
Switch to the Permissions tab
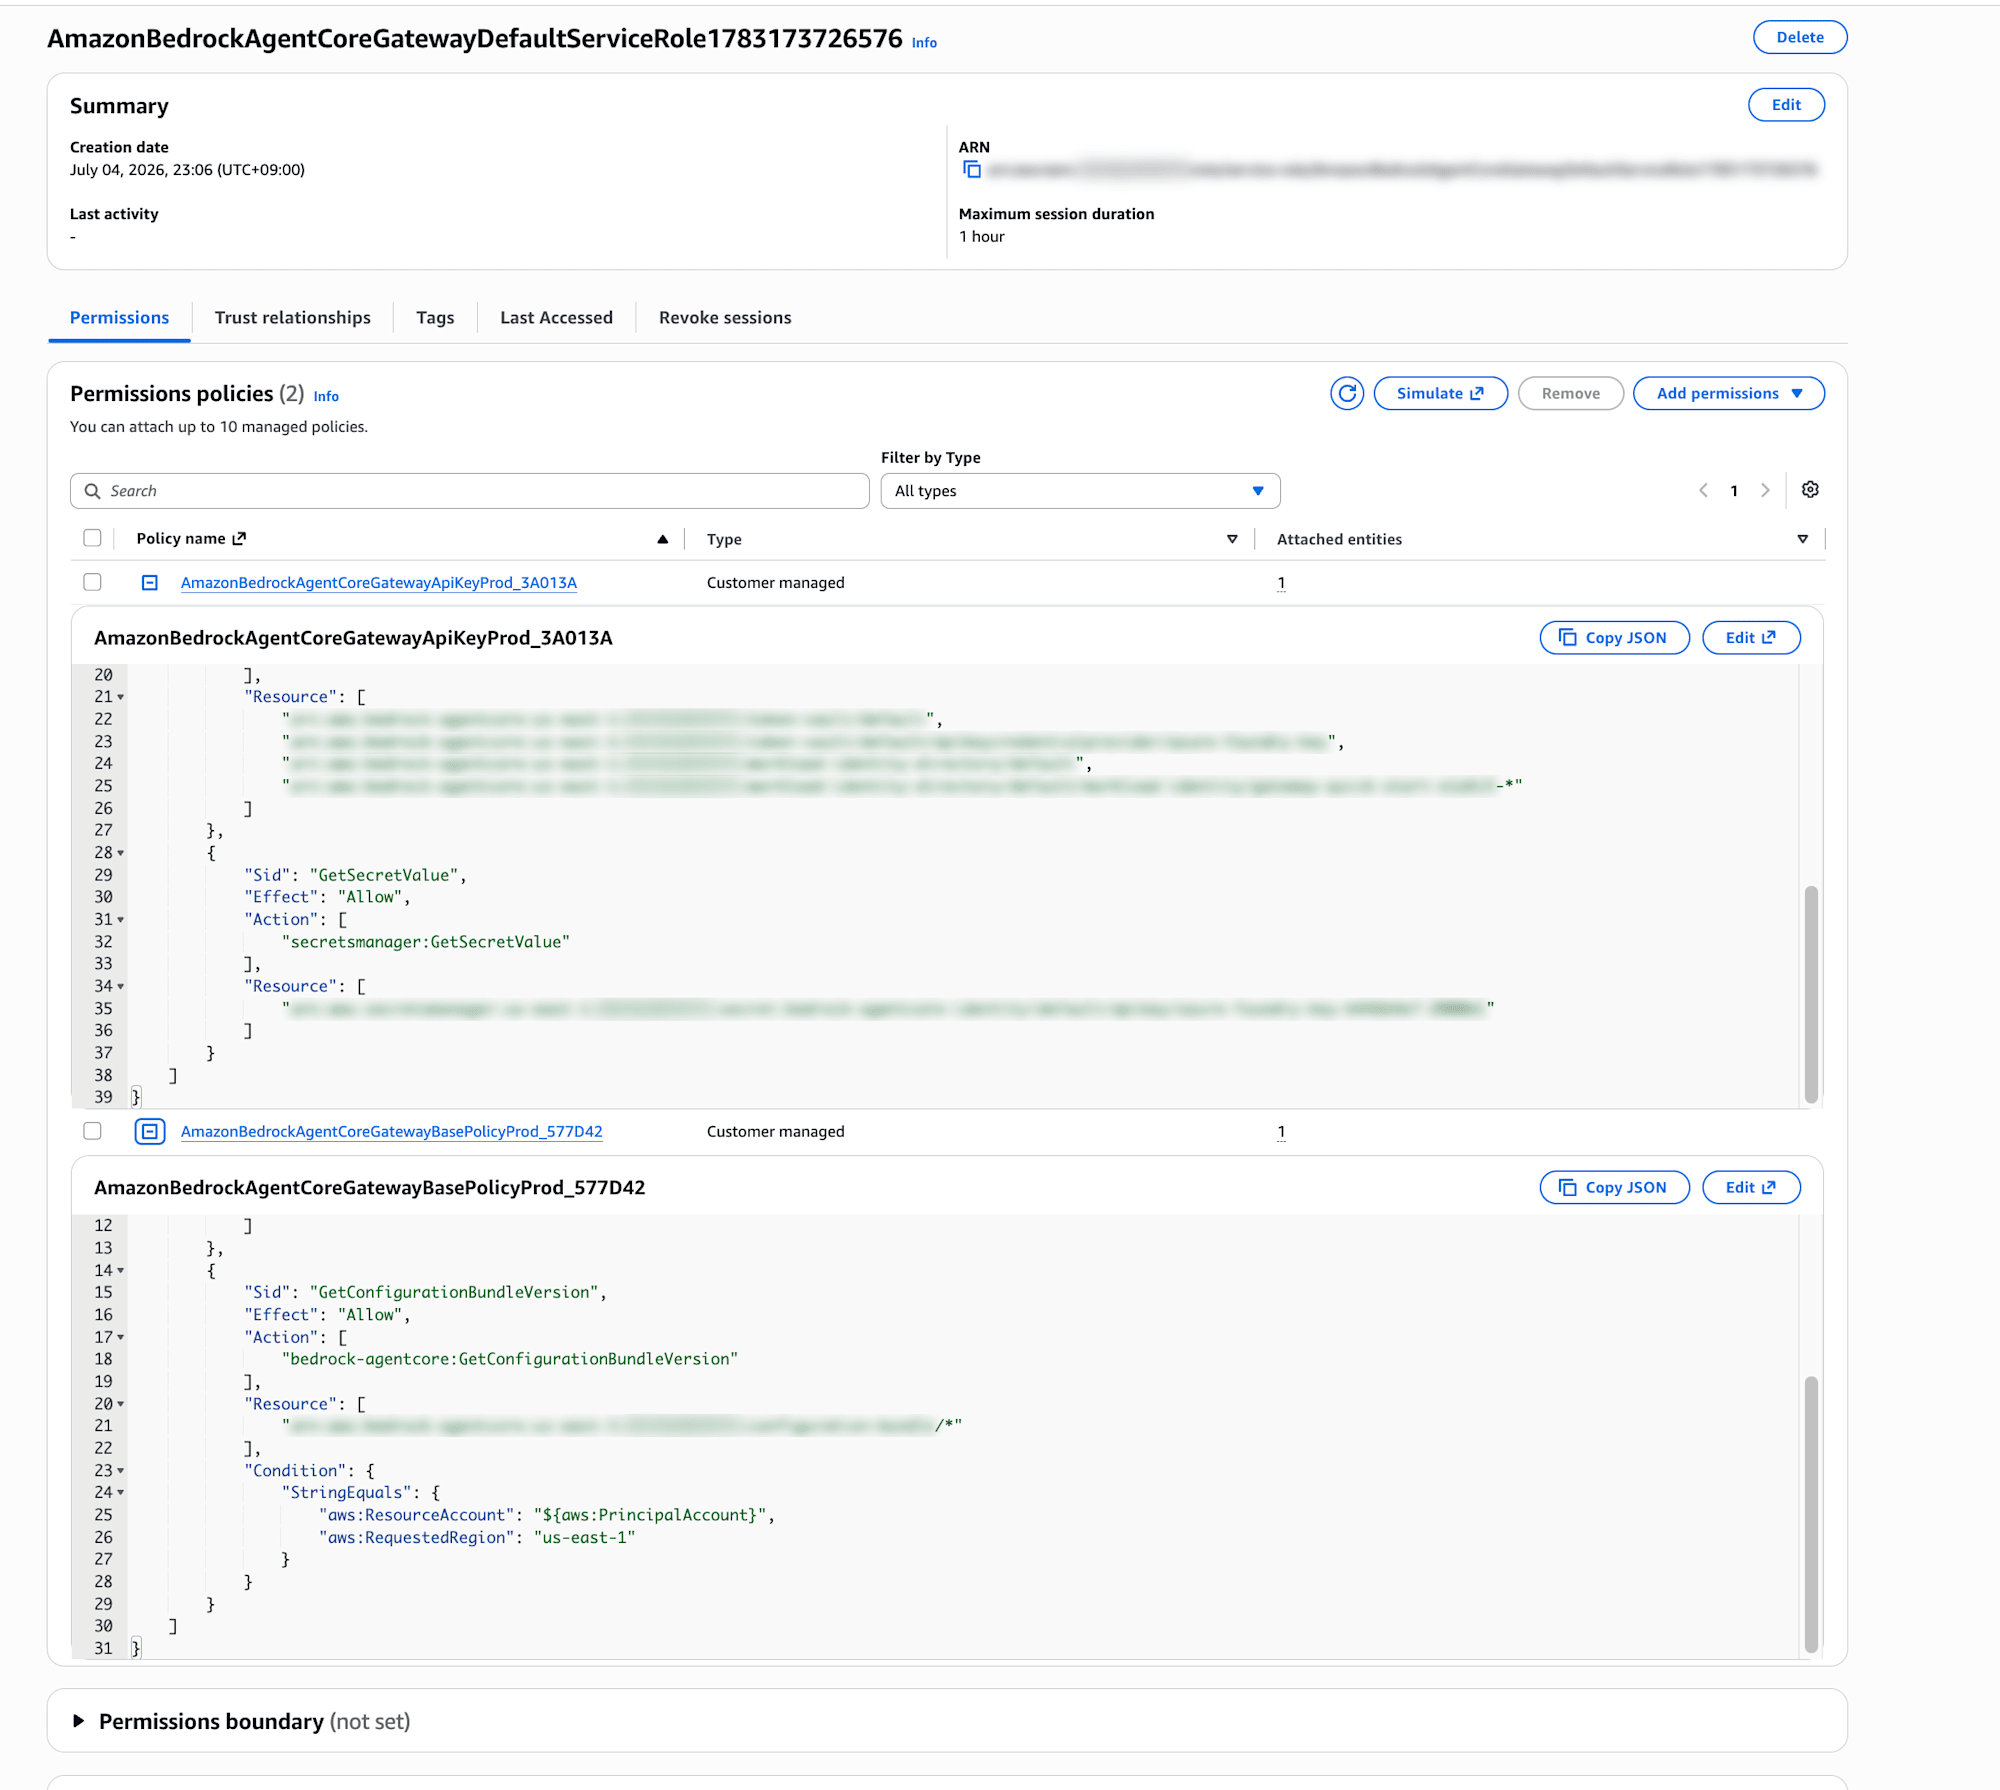[119, 318]
